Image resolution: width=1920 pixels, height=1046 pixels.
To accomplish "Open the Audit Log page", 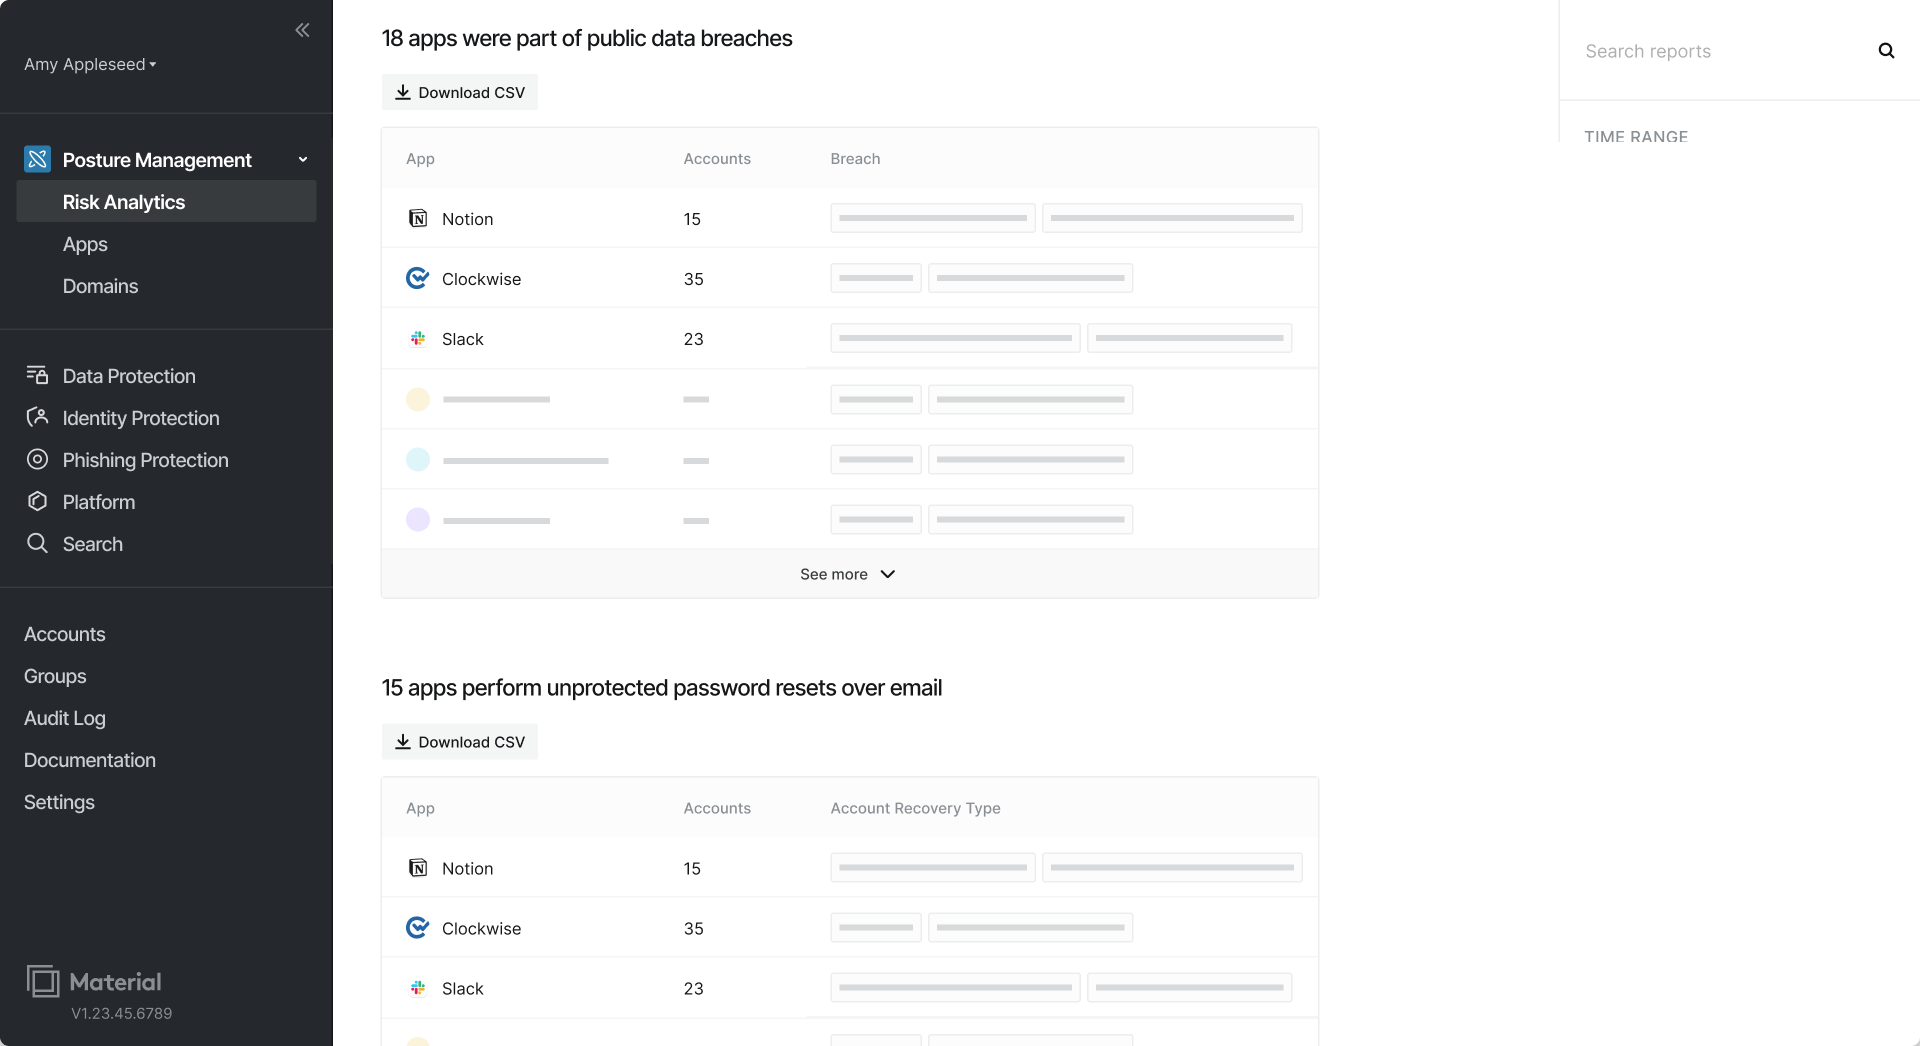I will (x=65, y=718).
